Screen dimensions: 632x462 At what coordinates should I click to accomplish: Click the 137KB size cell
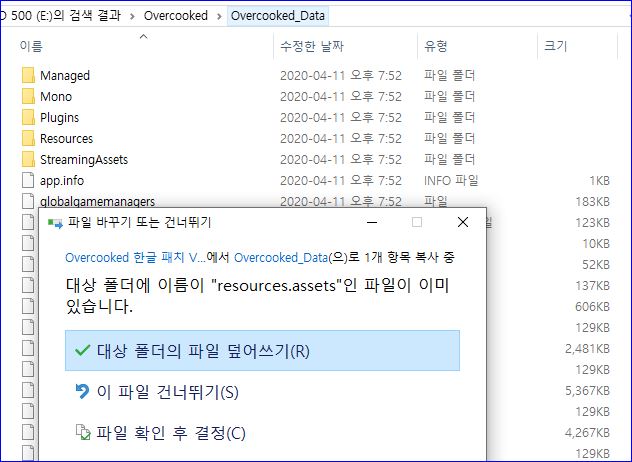click(592, 285)
